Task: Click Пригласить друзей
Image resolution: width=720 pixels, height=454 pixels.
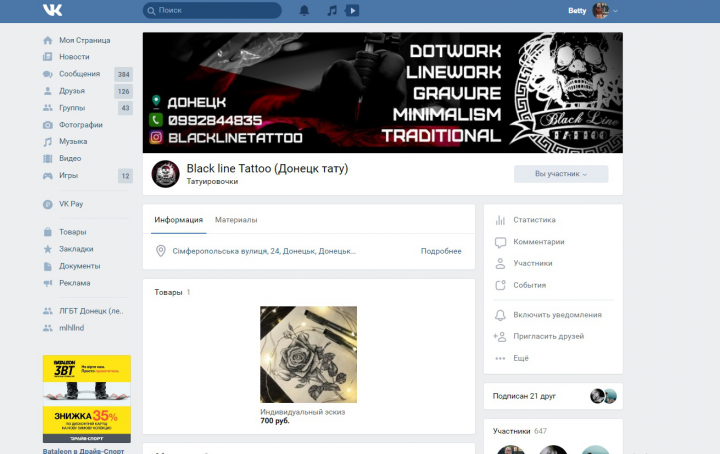Action: pos(549,336)
